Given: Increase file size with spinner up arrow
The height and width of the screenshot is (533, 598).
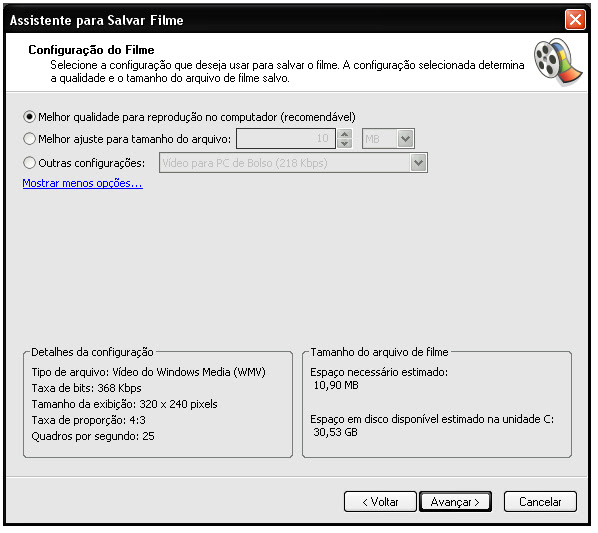Looking at the screenshot, I should (x=344, y=134).
